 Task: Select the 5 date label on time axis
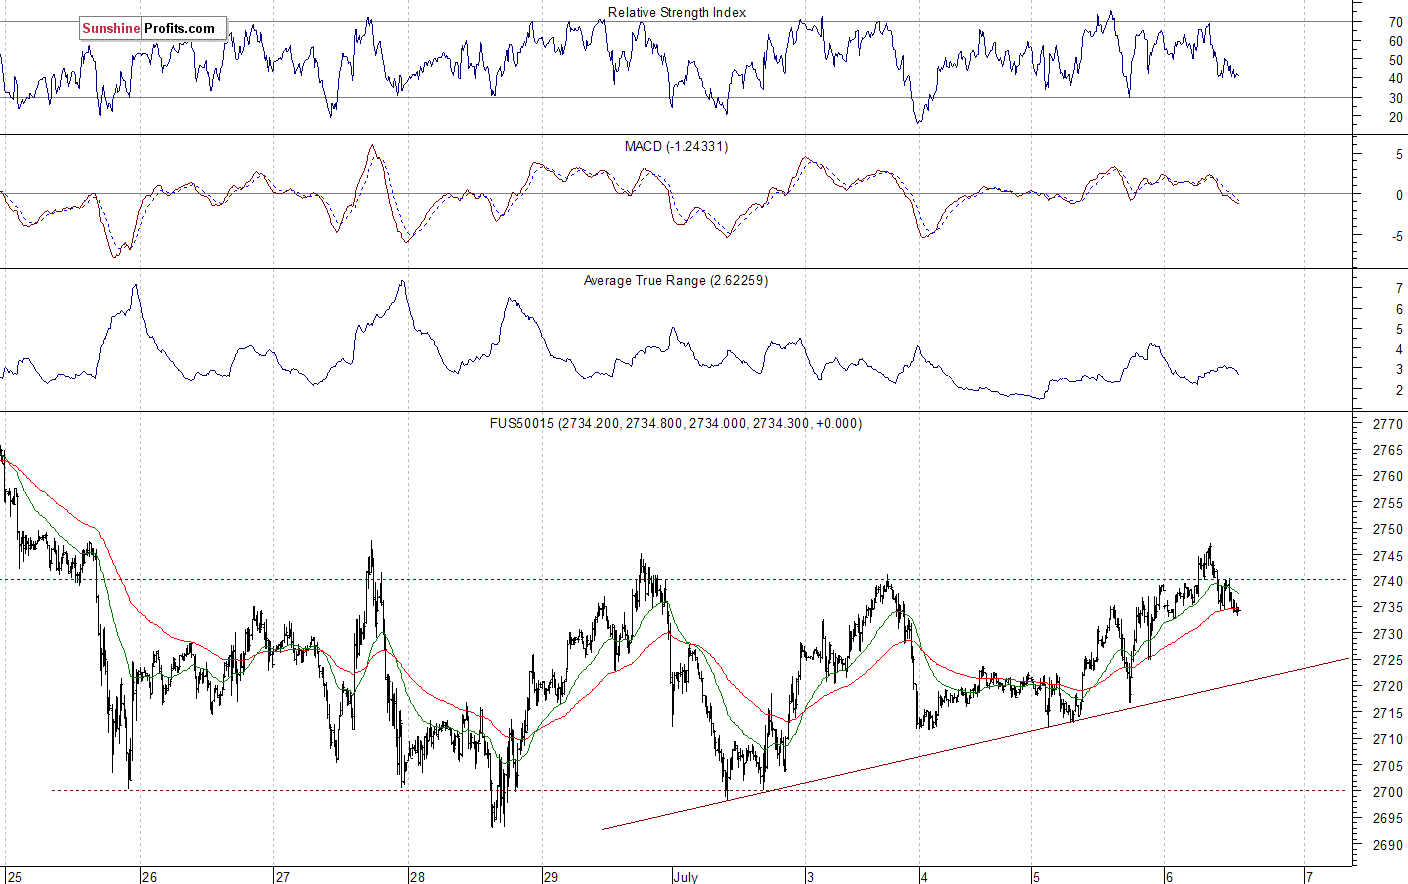1036,877
